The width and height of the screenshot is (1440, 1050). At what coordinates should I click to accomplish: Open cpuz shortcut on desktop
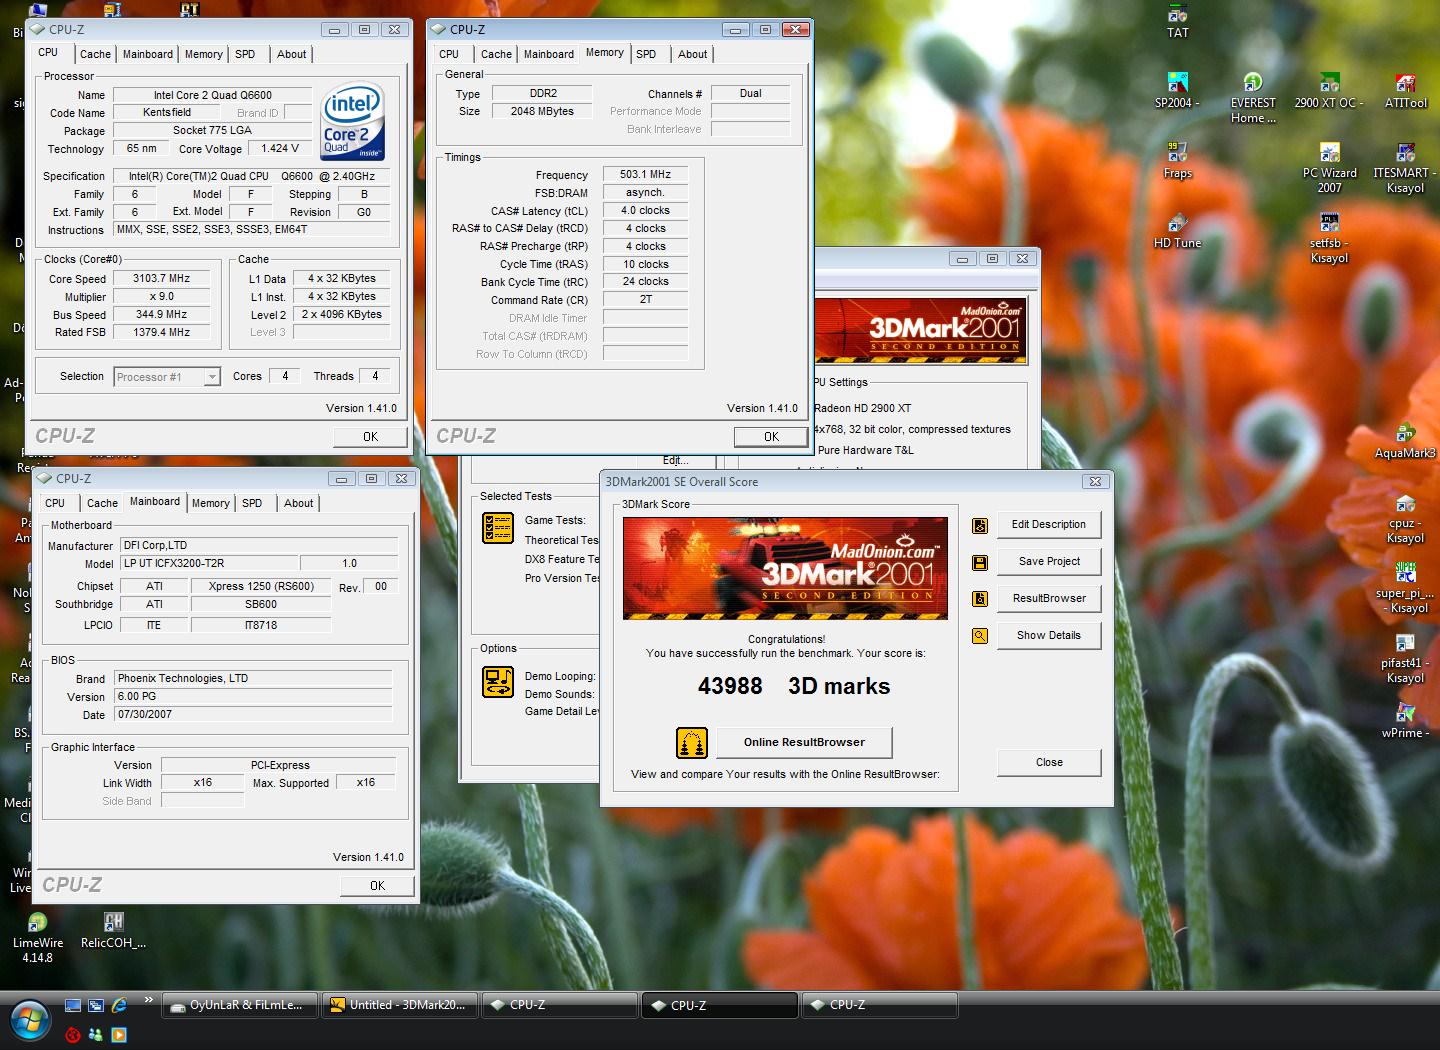[1405, 518]
